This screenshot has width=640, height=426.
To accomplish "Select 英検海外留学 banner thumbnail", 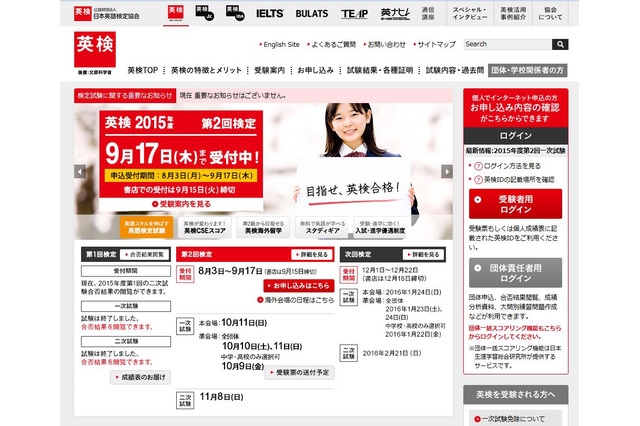I will [x=263, y=227].
